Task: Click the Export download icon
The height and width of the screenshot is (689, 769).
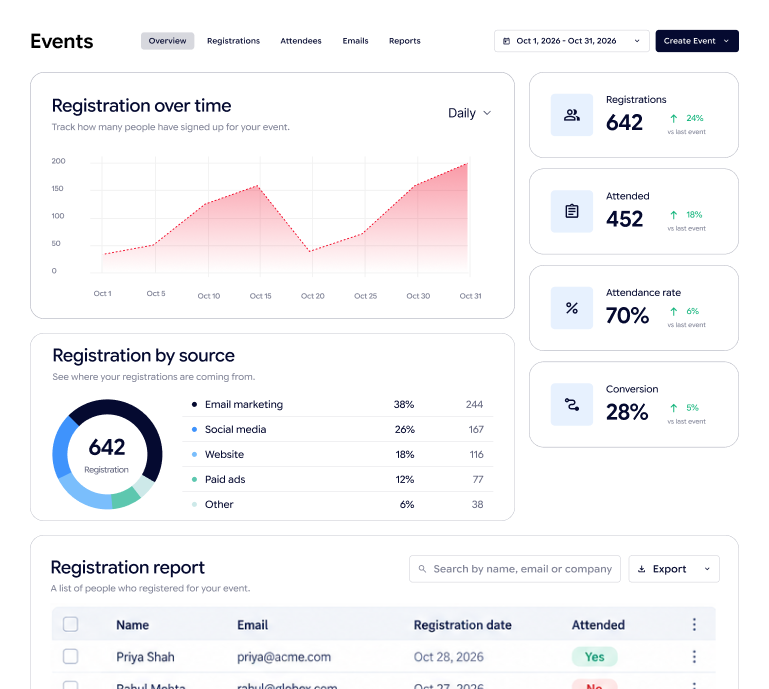Action: click(641, 569)
